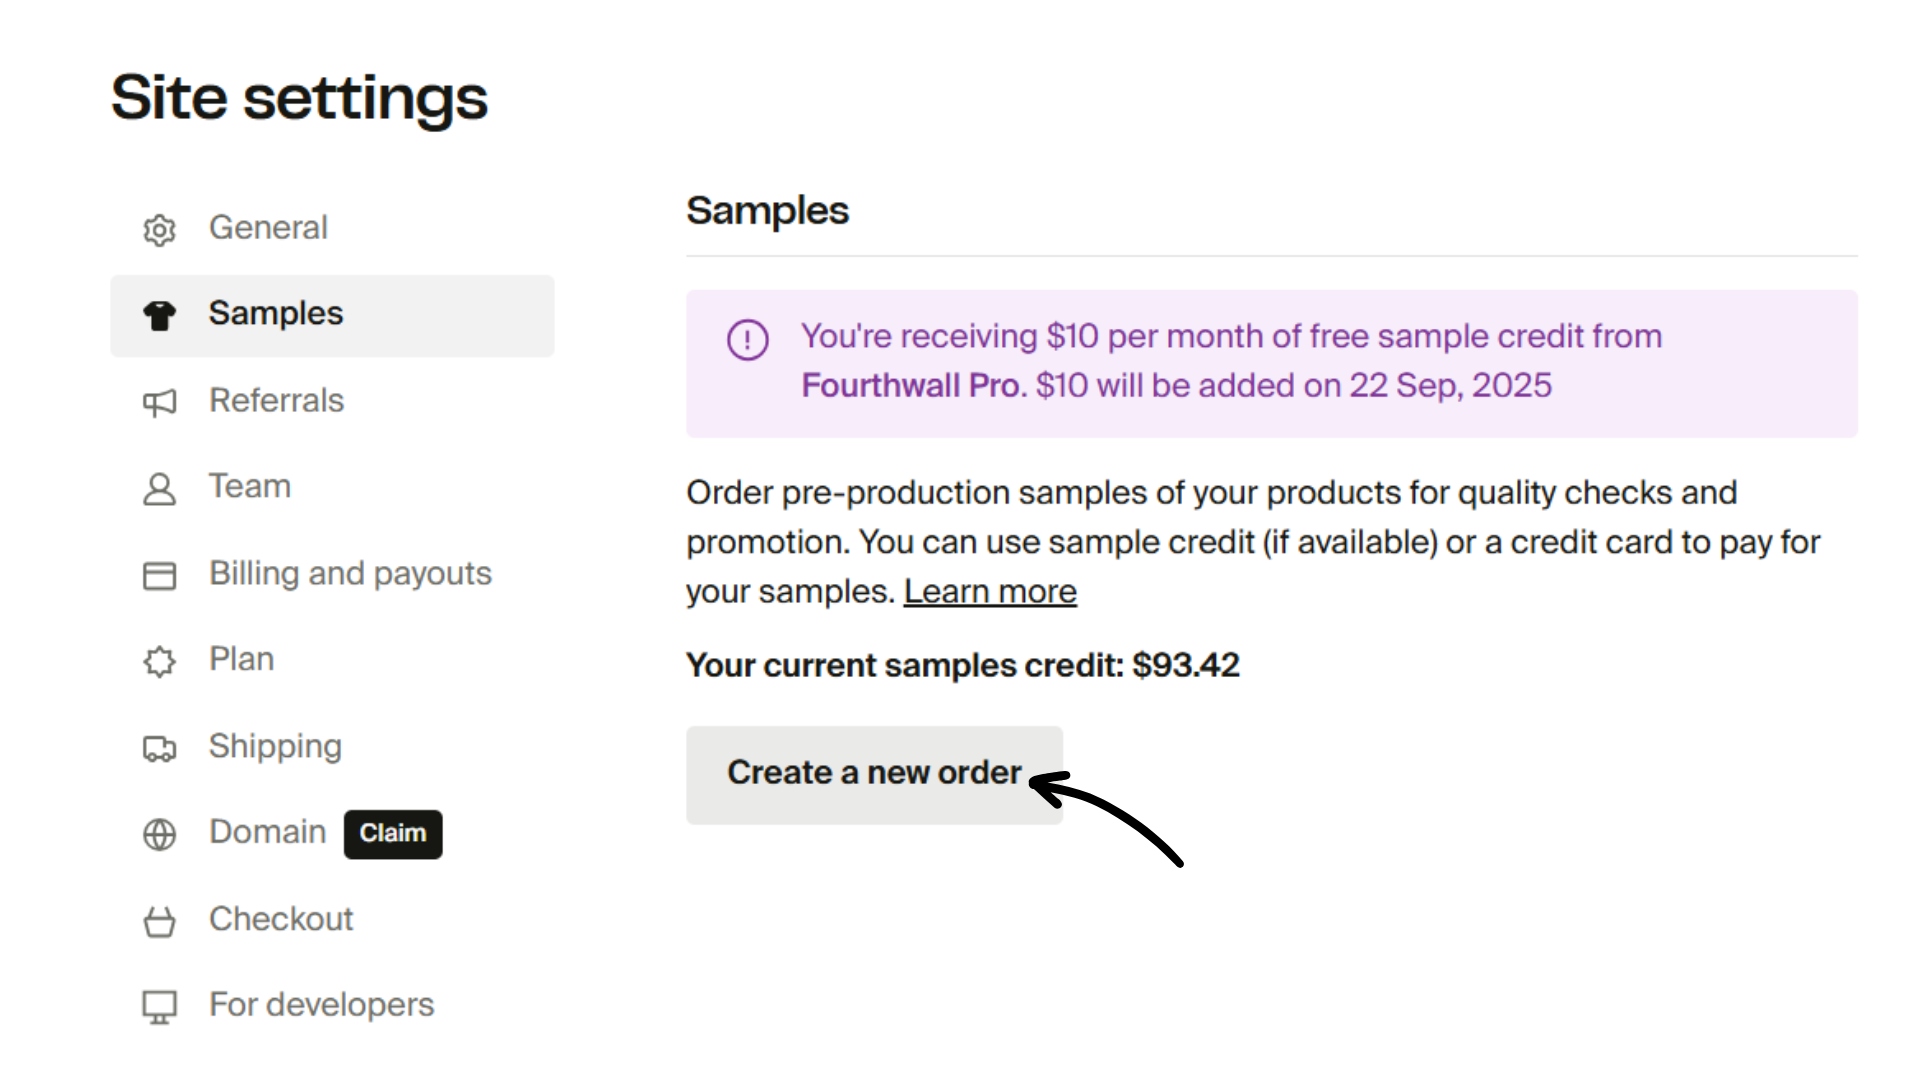The width and height of the screenshot is (1920, 1080).
Task: Click the purple sample credit notice banner
Action: click(1270, 363)
